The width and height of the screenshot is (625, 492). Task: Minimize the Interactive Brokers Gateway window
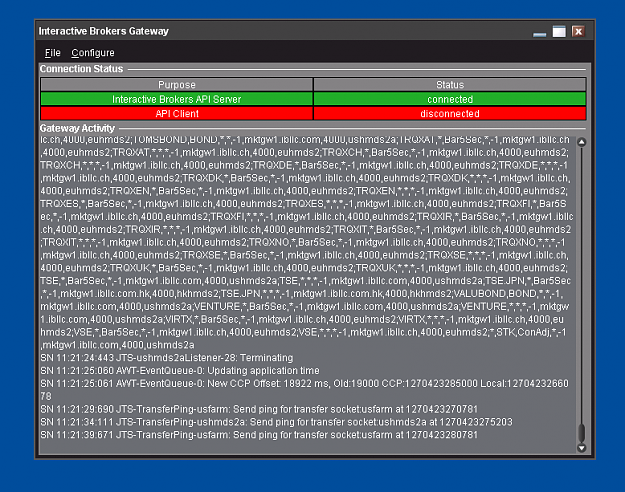click(539, 32)
